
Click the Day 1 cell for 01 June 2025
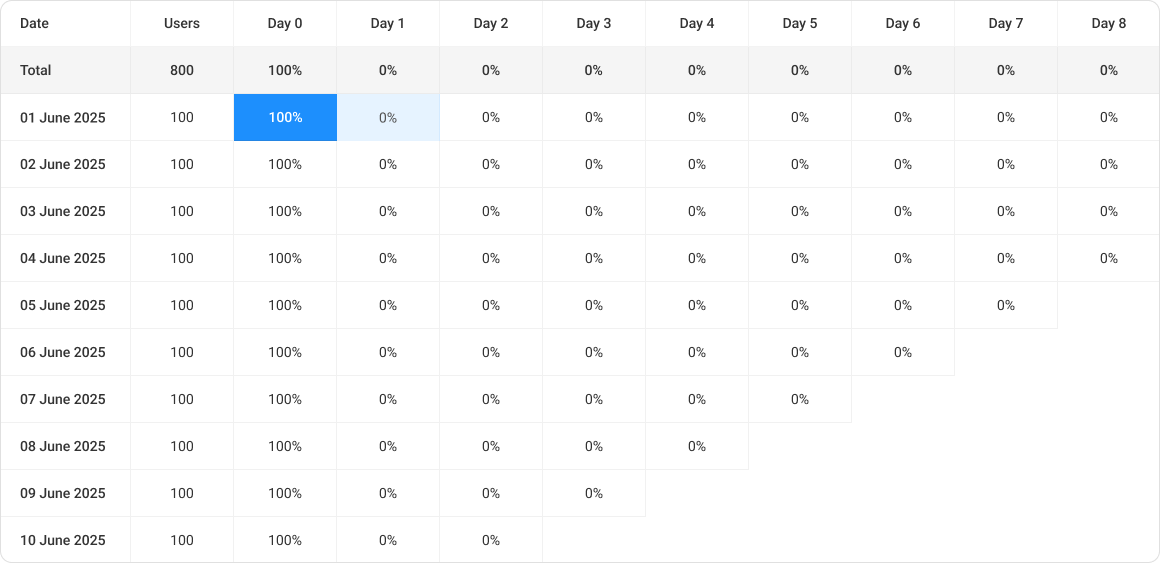tap(388, 117)
